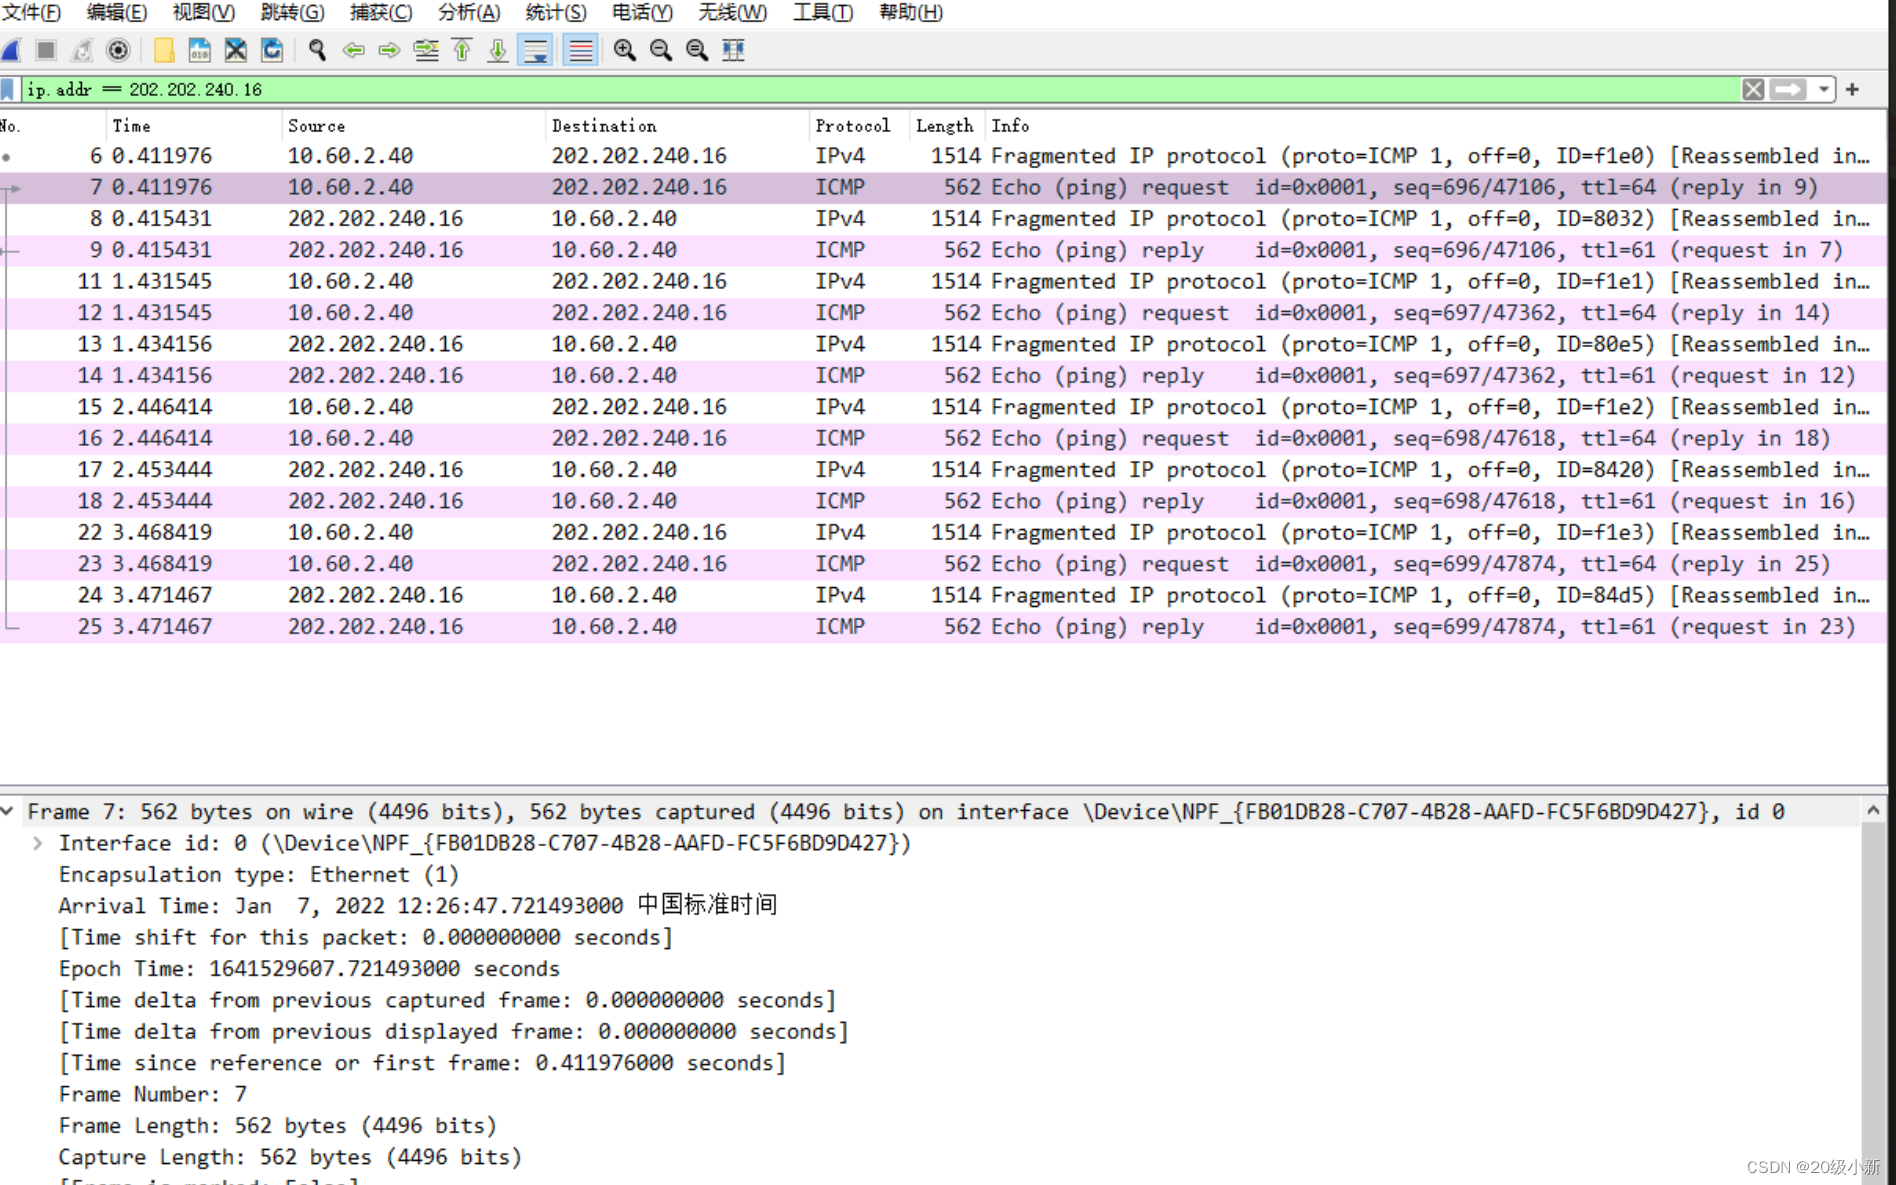This screenshot has width=1896, height=1185.
Task: Reset text to normal size
Action: [x=697, y=50]
